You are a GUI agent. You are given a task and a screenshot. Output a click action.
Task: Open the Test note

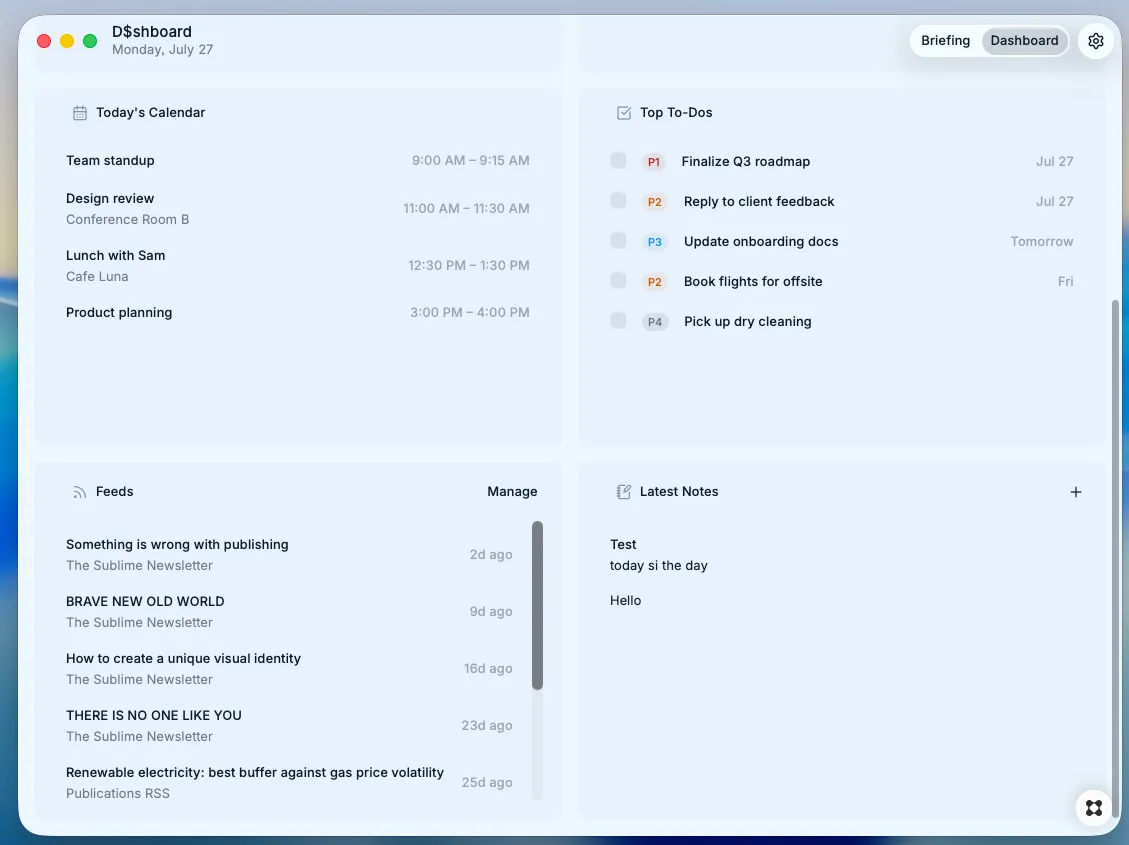point(623,545)
